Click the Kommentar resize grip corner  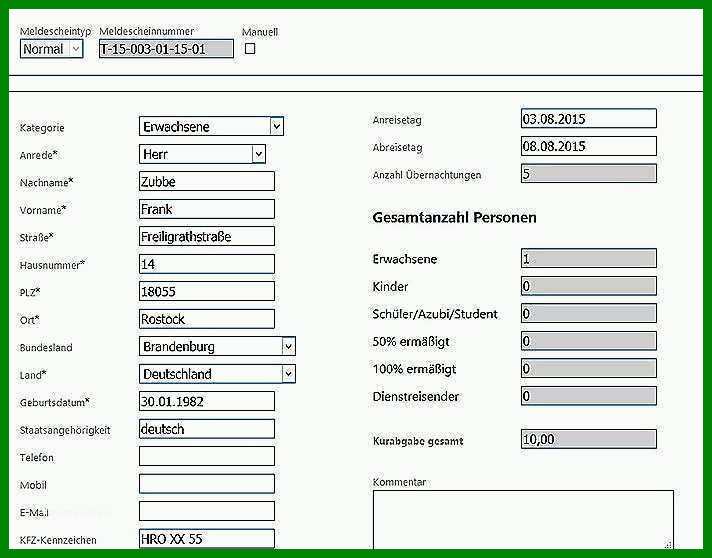[x=668, y=543]
